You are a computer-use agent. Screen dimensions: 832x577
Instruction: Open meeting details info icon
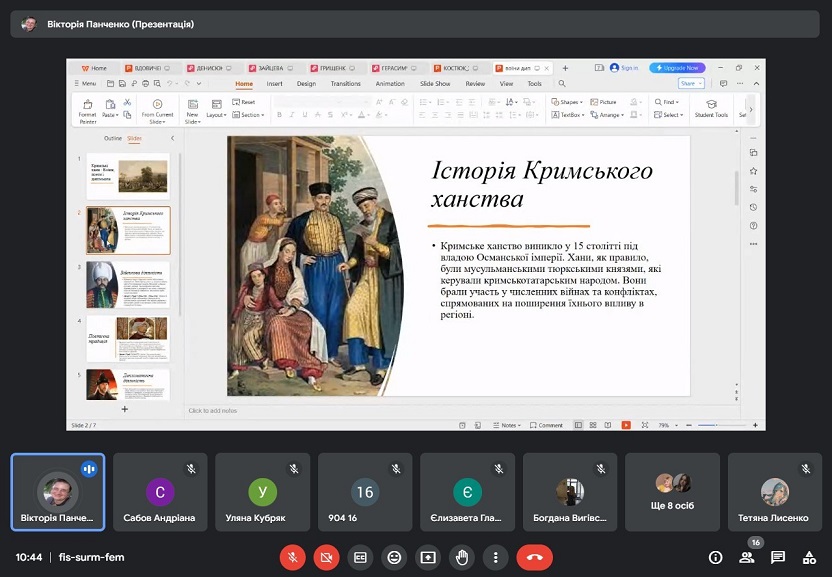(715, 557)
